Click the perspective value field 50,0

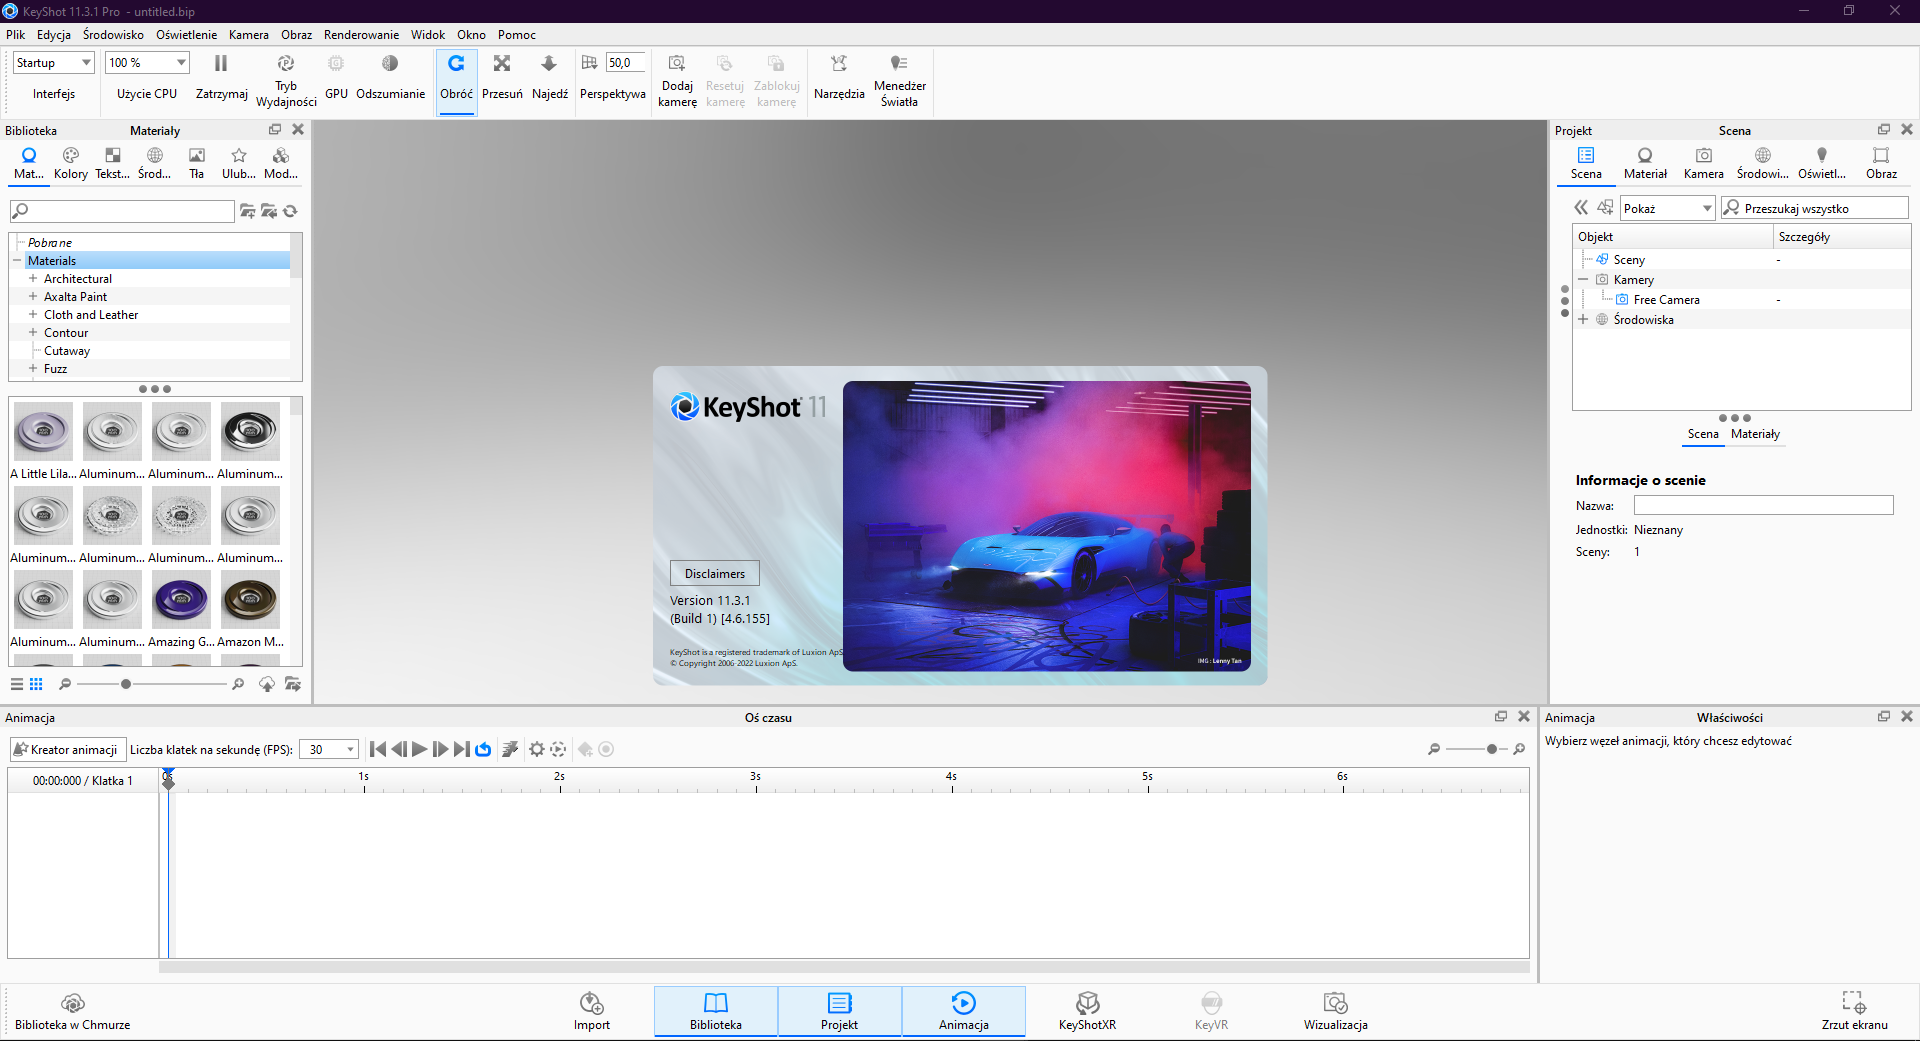pos(625,63)
